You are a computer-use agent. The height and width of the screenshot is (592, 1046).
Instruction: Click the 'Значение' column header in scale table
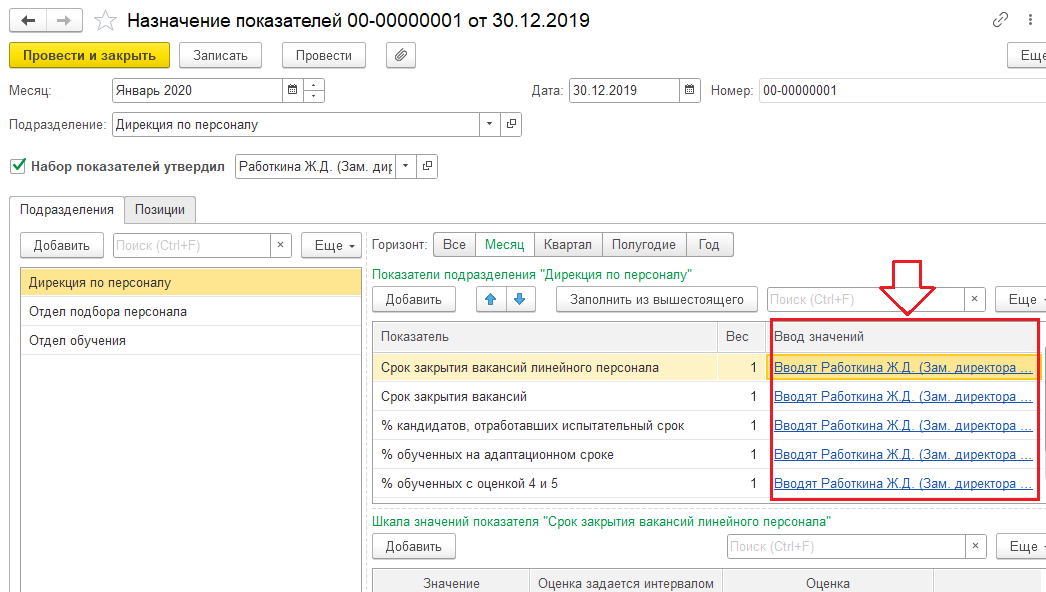[451, 582]
